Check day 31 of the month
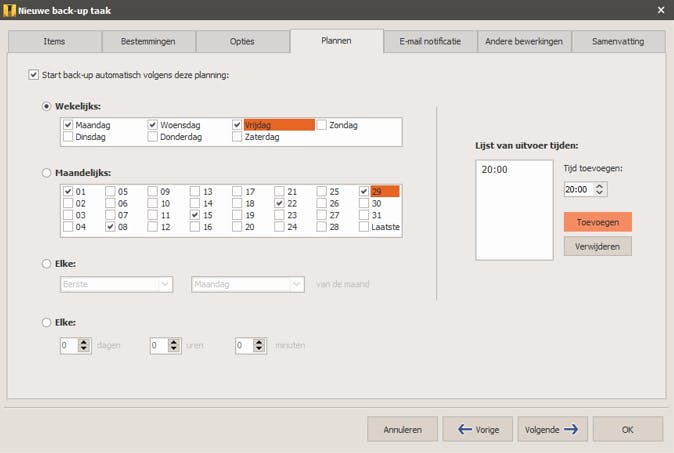Viewport: 674px width, 453px height. [x=364, y=215]
